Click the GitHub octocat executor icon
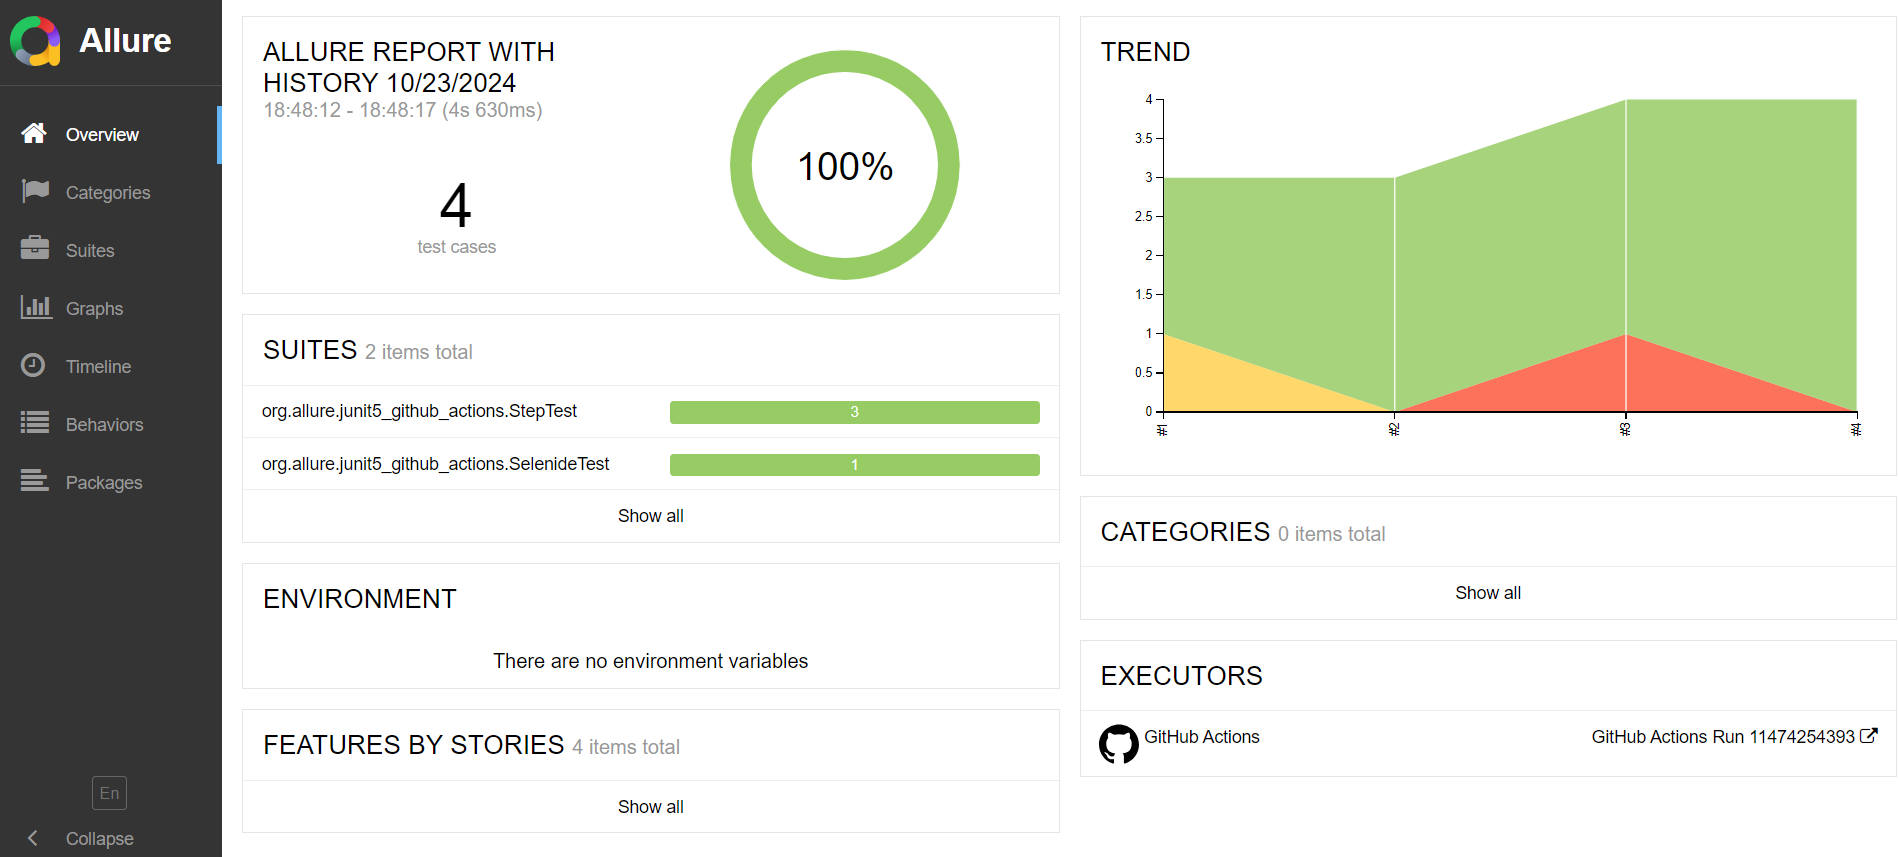The width and height of the screenshot is (1898, 857). (x=1118, y=744)
